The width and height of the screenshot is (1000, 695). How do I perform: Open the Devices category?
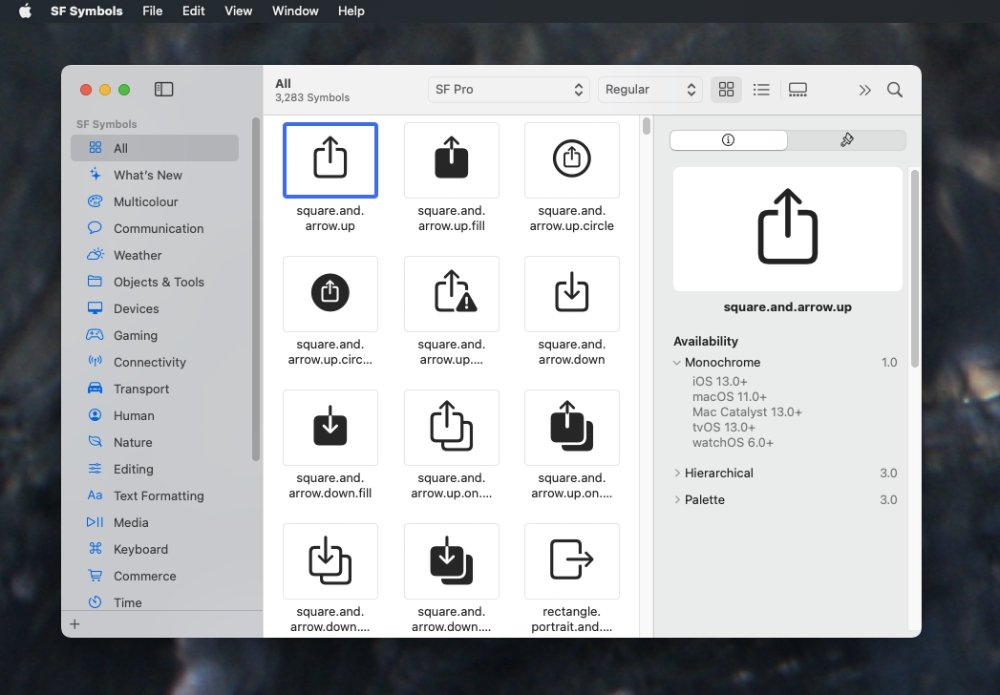click(x=155, y=309)
